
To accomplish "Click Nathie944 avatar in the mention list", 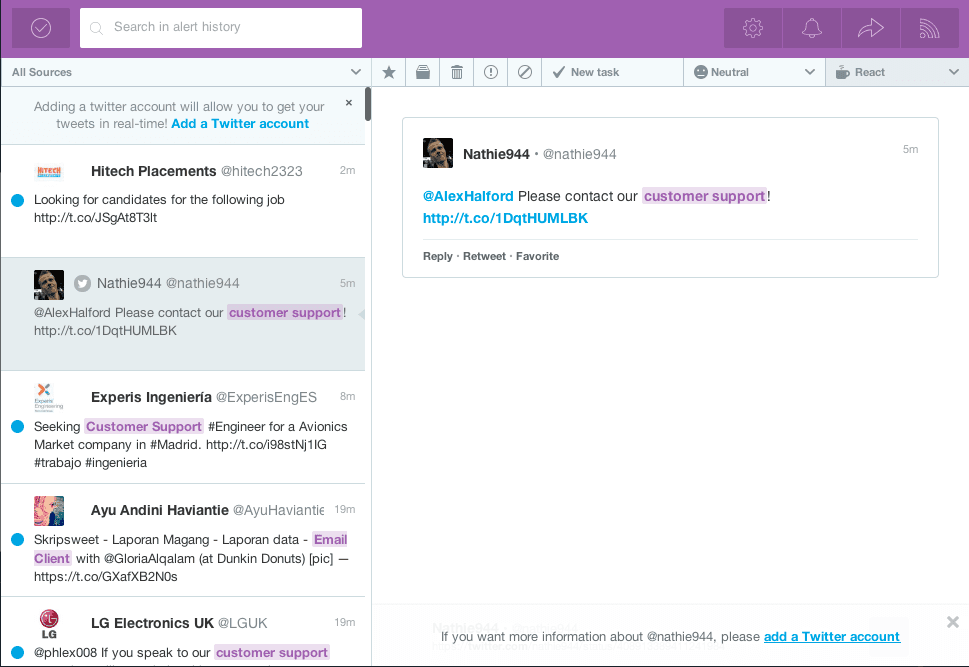I will (49, 285).
